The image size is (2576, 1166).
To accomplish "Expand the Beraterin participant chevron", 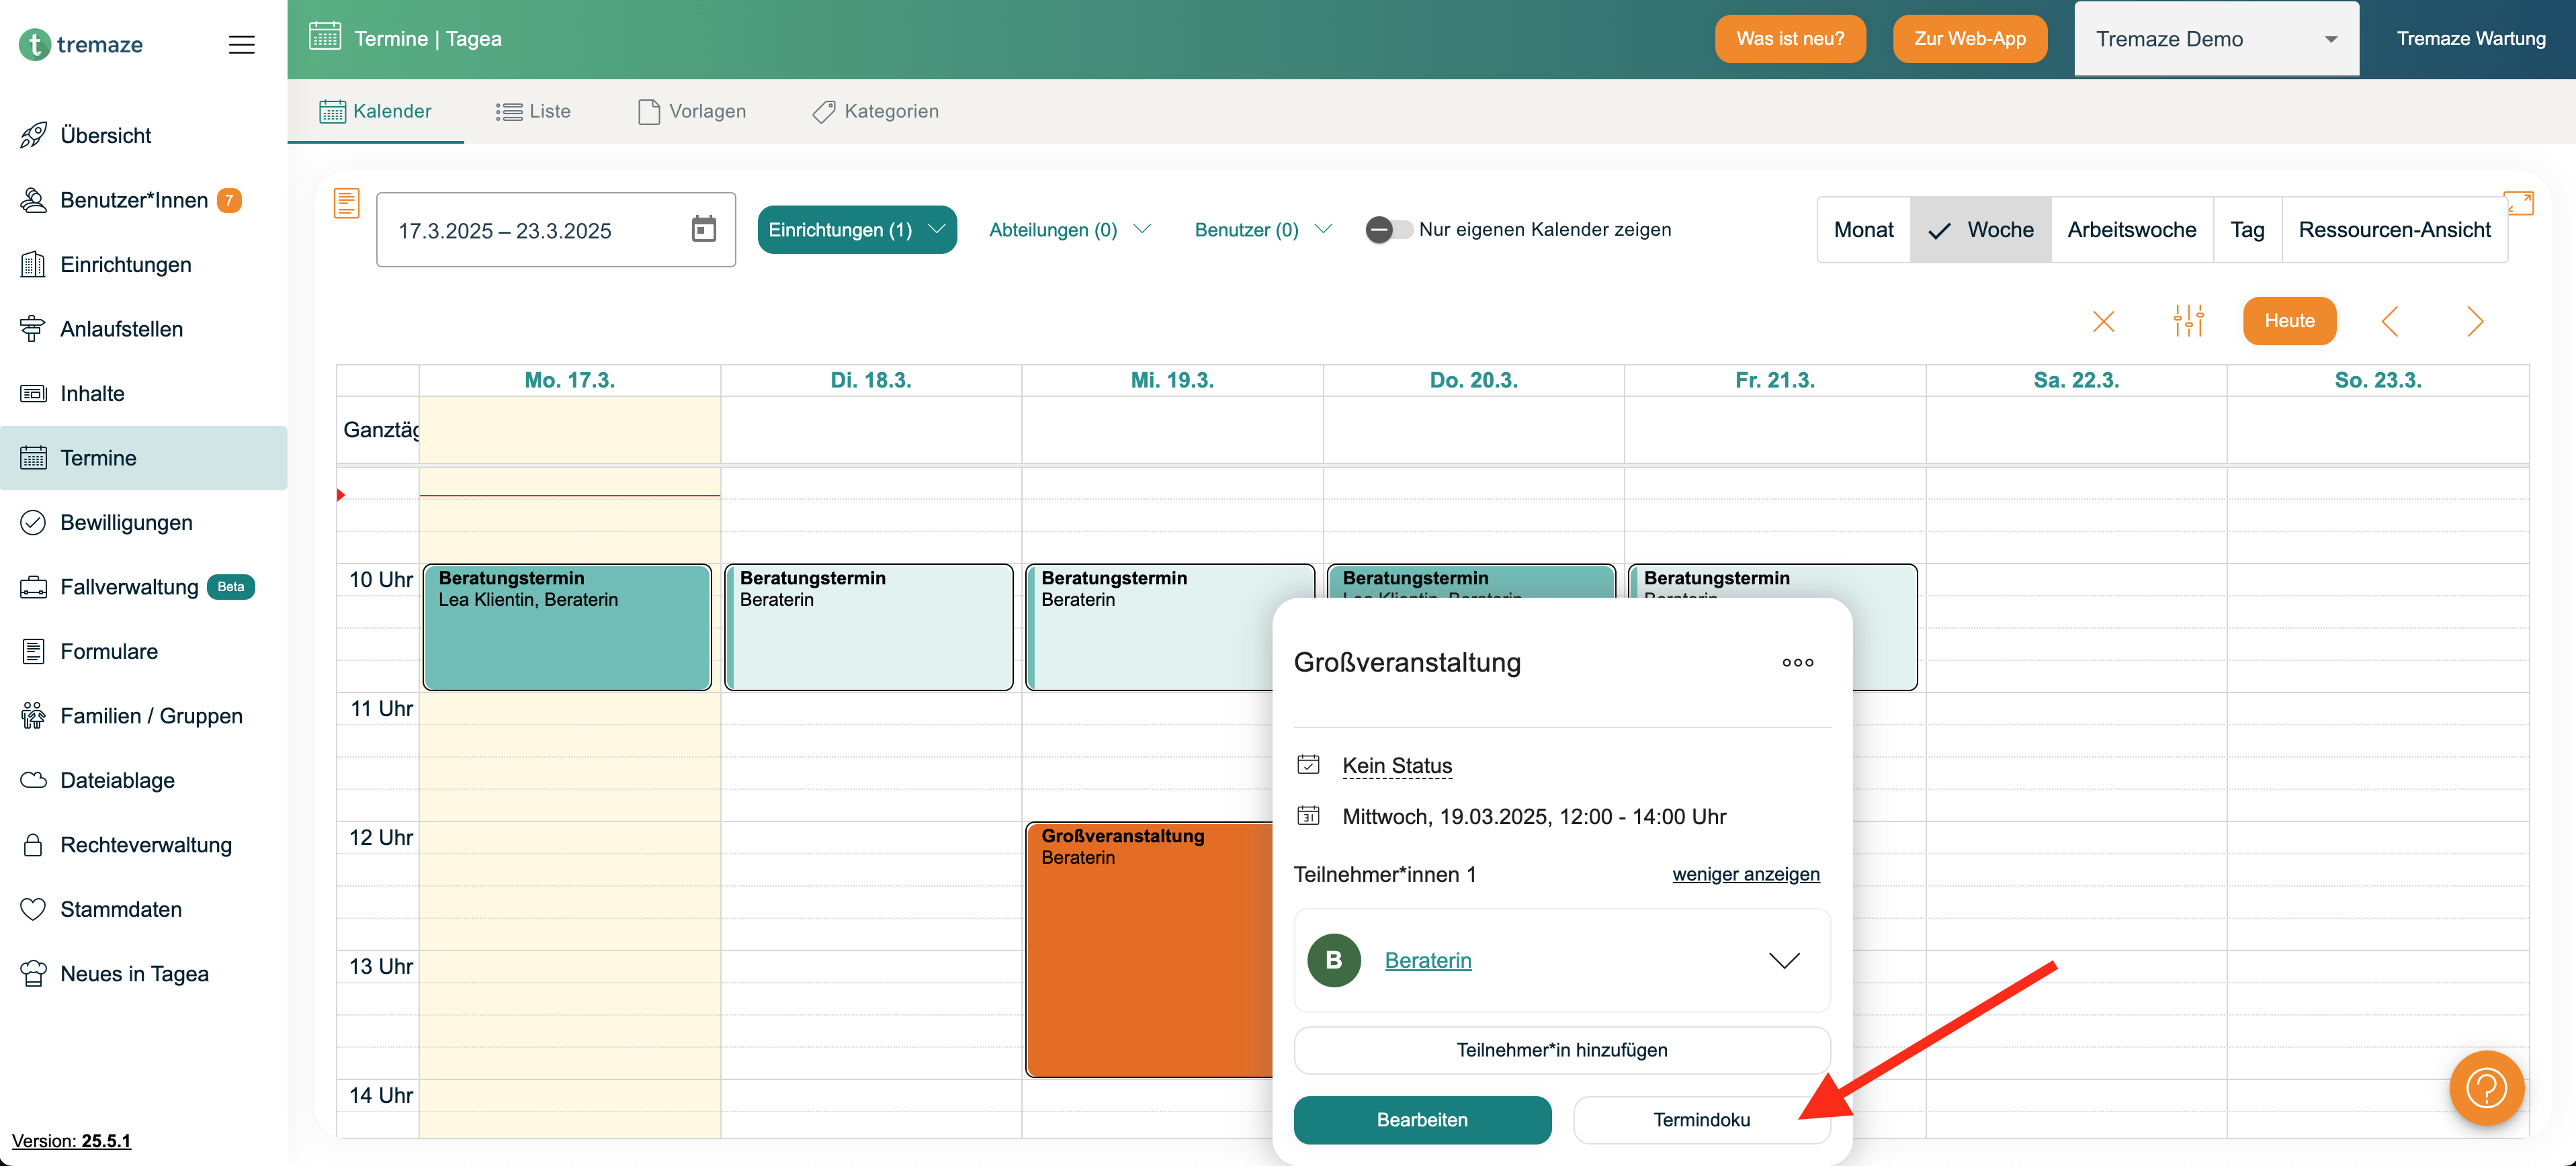I will (1784, 961).
